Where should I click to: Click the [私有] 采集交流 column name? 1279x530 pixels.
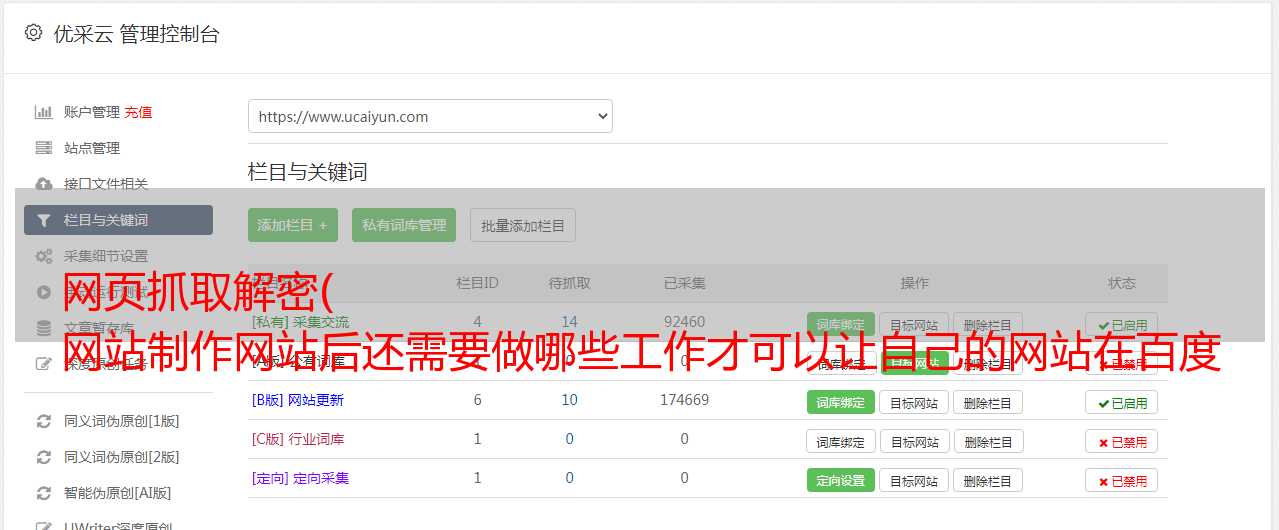300,322
